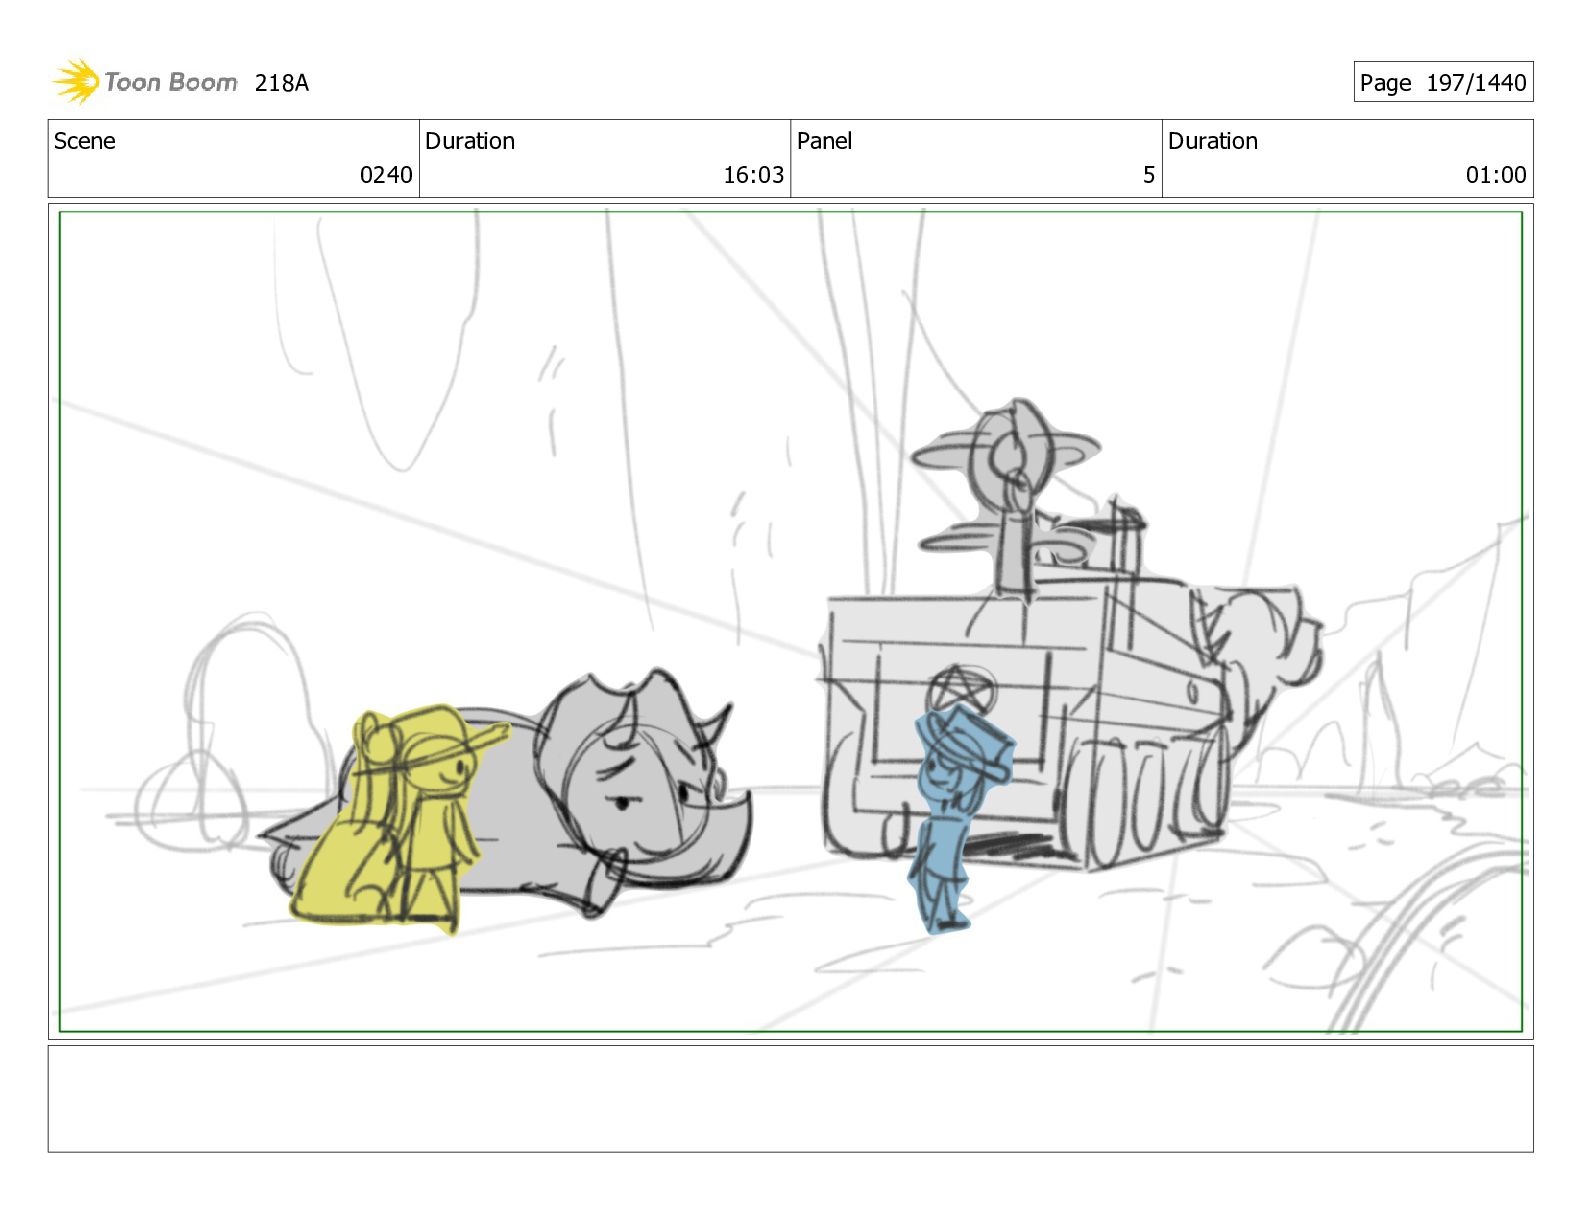Select the panel Duration value '01:00'
Viewport: 1584px width, 1224px height.
point(1496,175)
